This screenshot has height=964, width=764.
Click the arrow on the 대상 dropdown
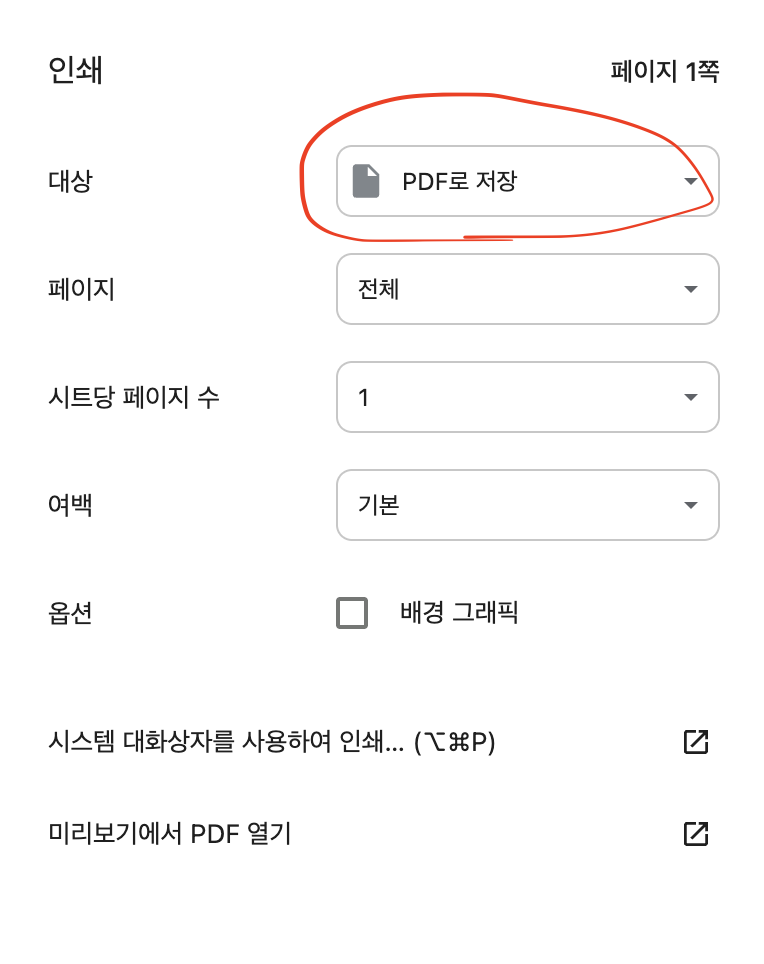[x=690, y=181]
